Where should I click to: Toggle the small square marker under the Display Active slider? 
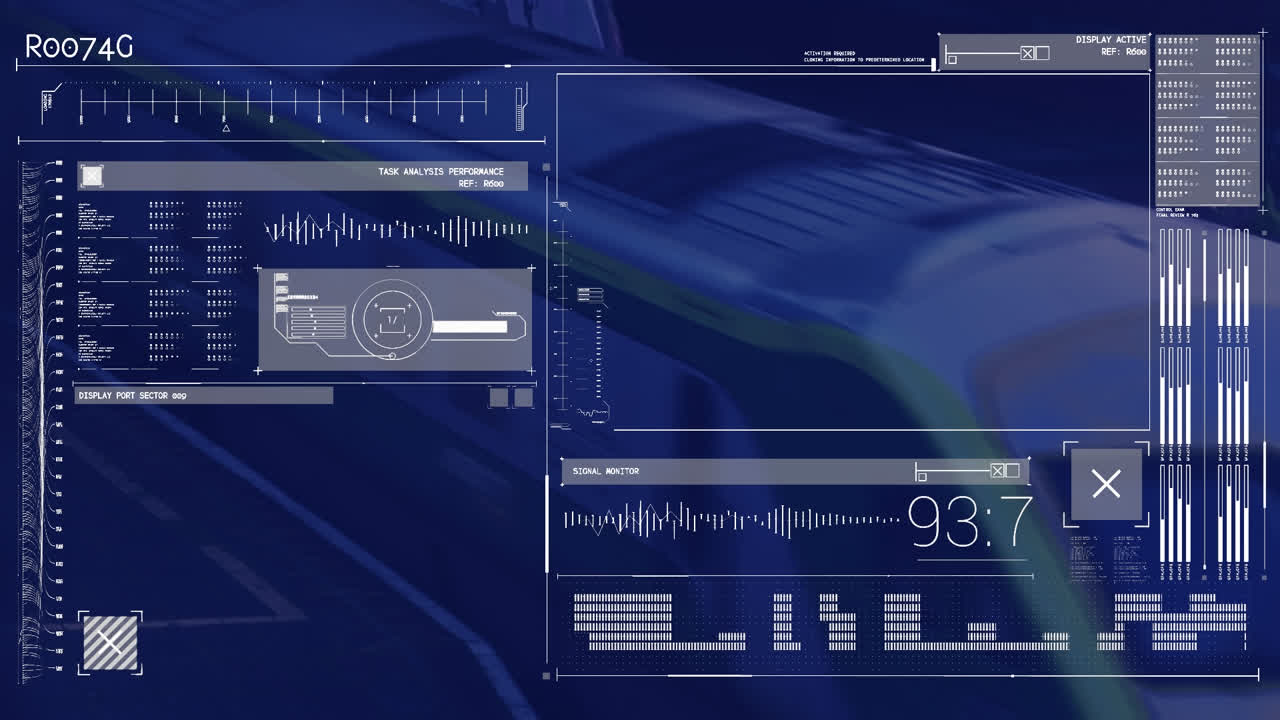pyautogui.click(x=951, y=58)
